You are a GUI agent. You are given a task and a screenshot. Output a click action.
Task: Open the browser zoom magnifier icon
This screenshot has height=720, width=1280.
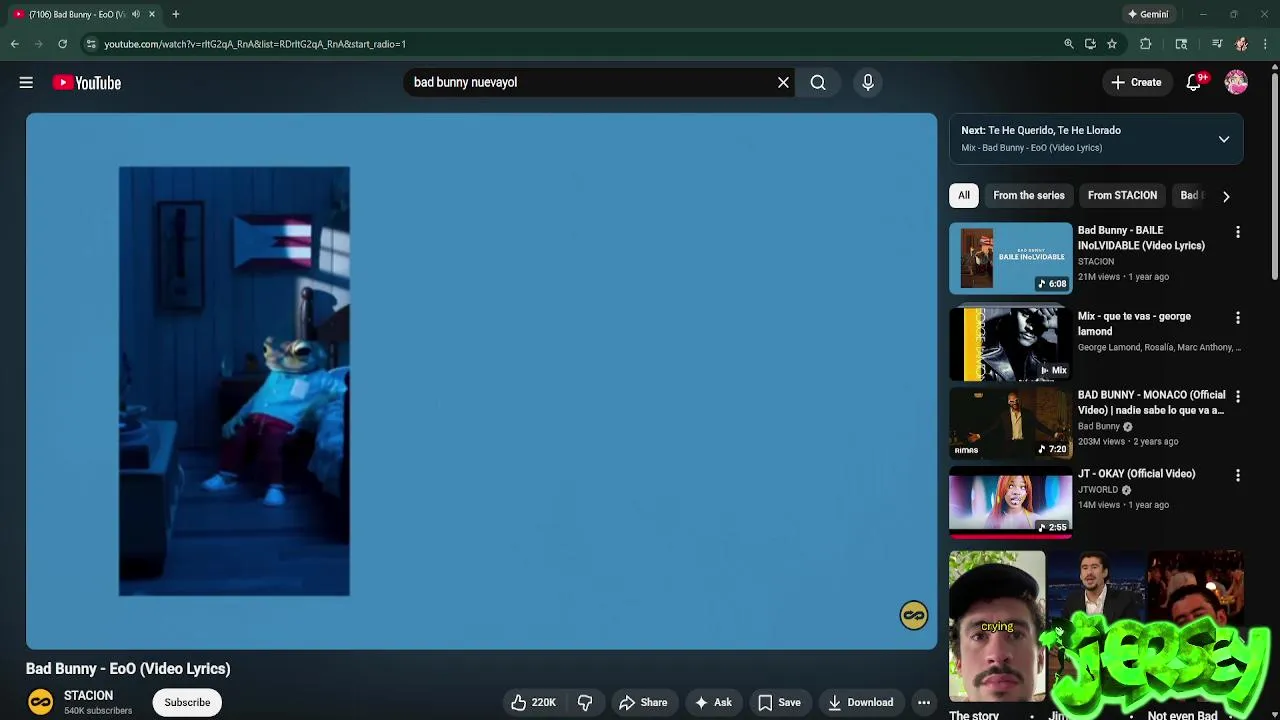(x=1069, y=44)
